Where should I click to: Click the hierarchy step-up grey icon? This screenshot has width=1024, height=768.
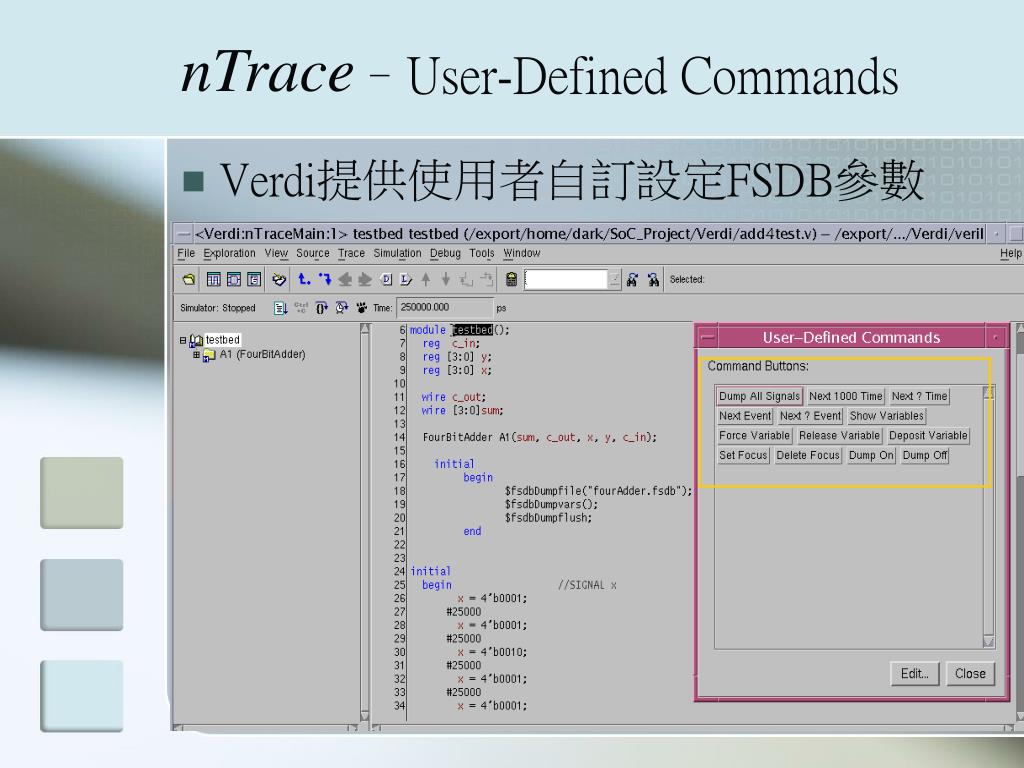tap(466, 280)
